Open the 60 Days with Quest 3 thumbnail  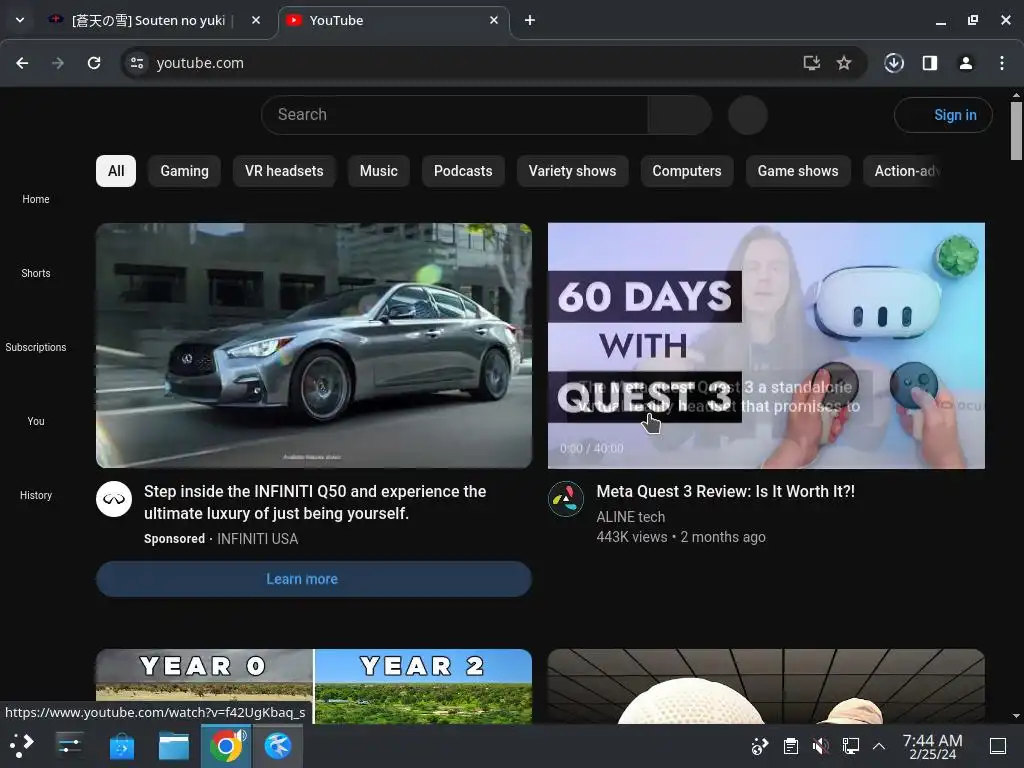click(x=766, y=345)
